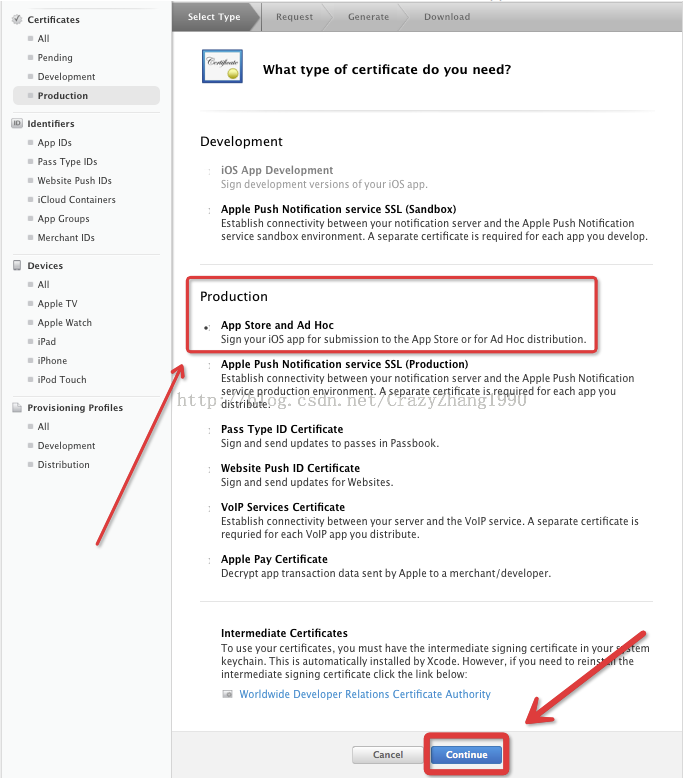Click the iOS App Development label
Image resolution: width=683 pixels, height=778 pixels.
[x=277, y=170]
